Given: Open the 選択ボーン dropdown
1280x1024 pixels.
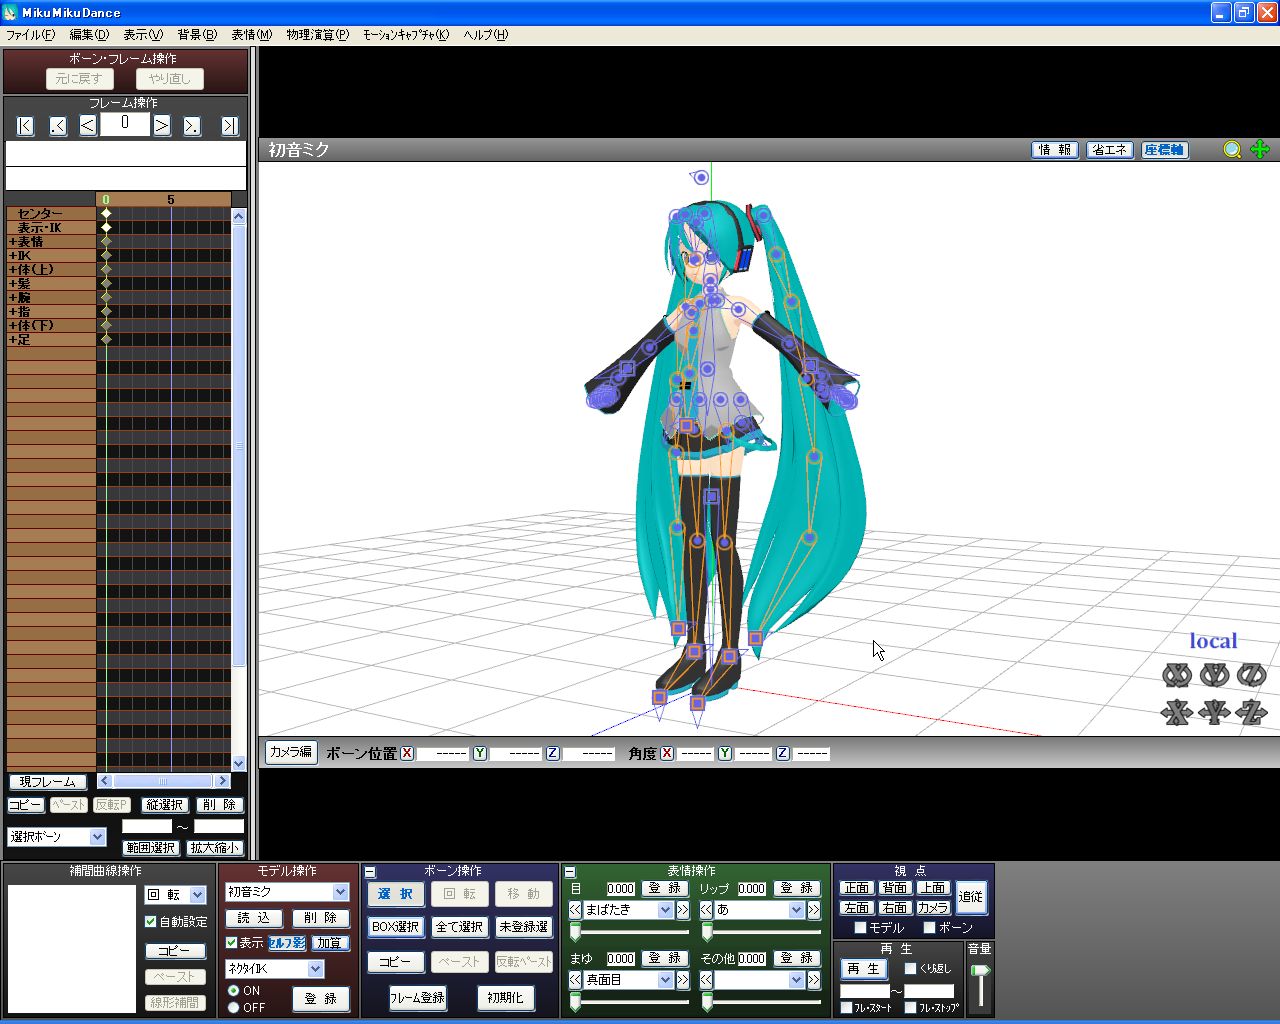Looking at the screenshot, I should (97, 837).
